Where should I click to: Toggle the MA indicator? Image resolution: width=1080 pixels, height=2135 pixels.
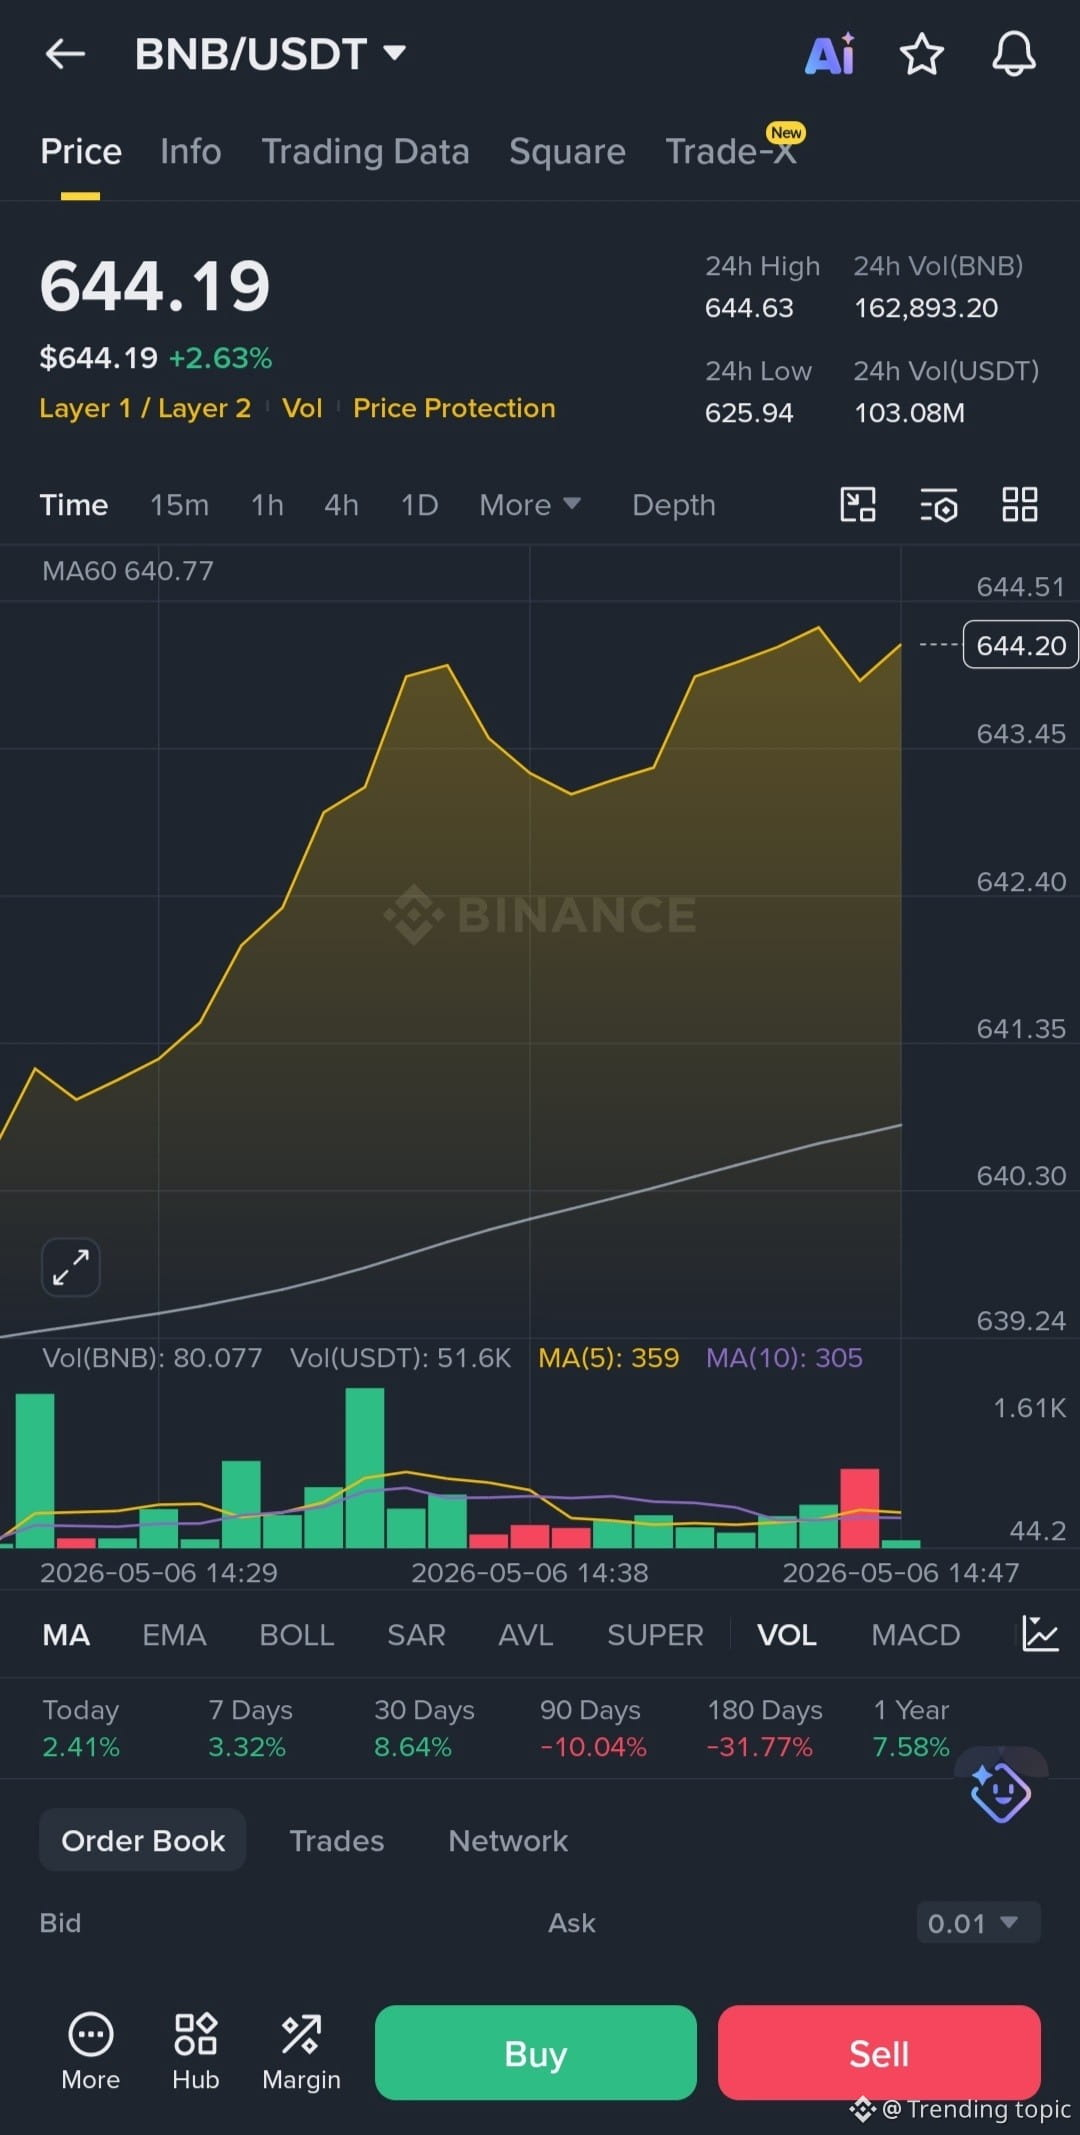(x=66, y=1635)
